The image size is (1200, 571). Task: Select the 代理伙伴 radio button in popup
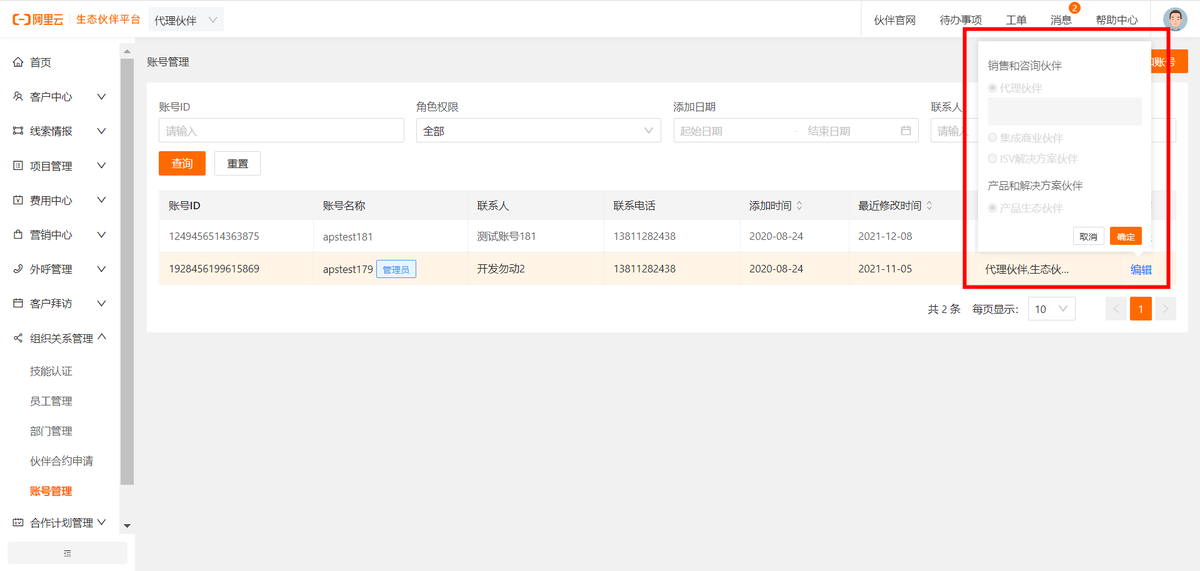992,88
